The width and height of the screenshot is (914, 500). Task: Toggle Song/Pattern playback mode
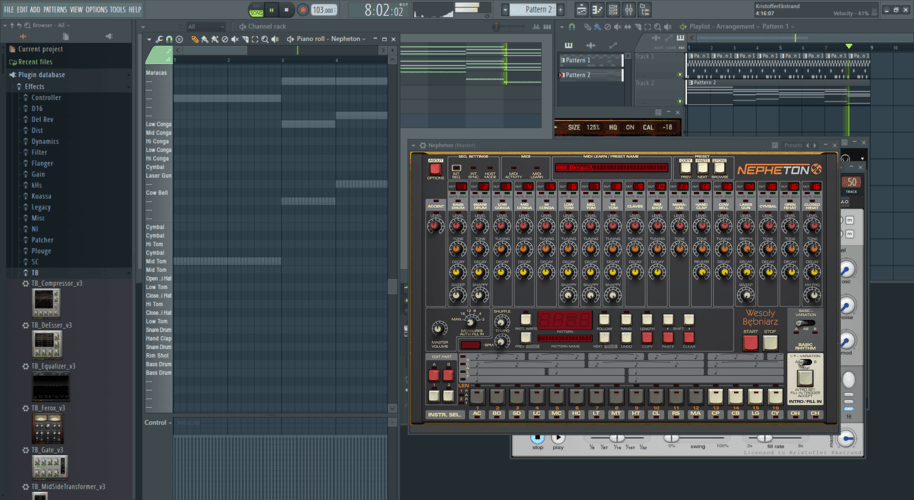pyautogui.click(x=256, y=10)
